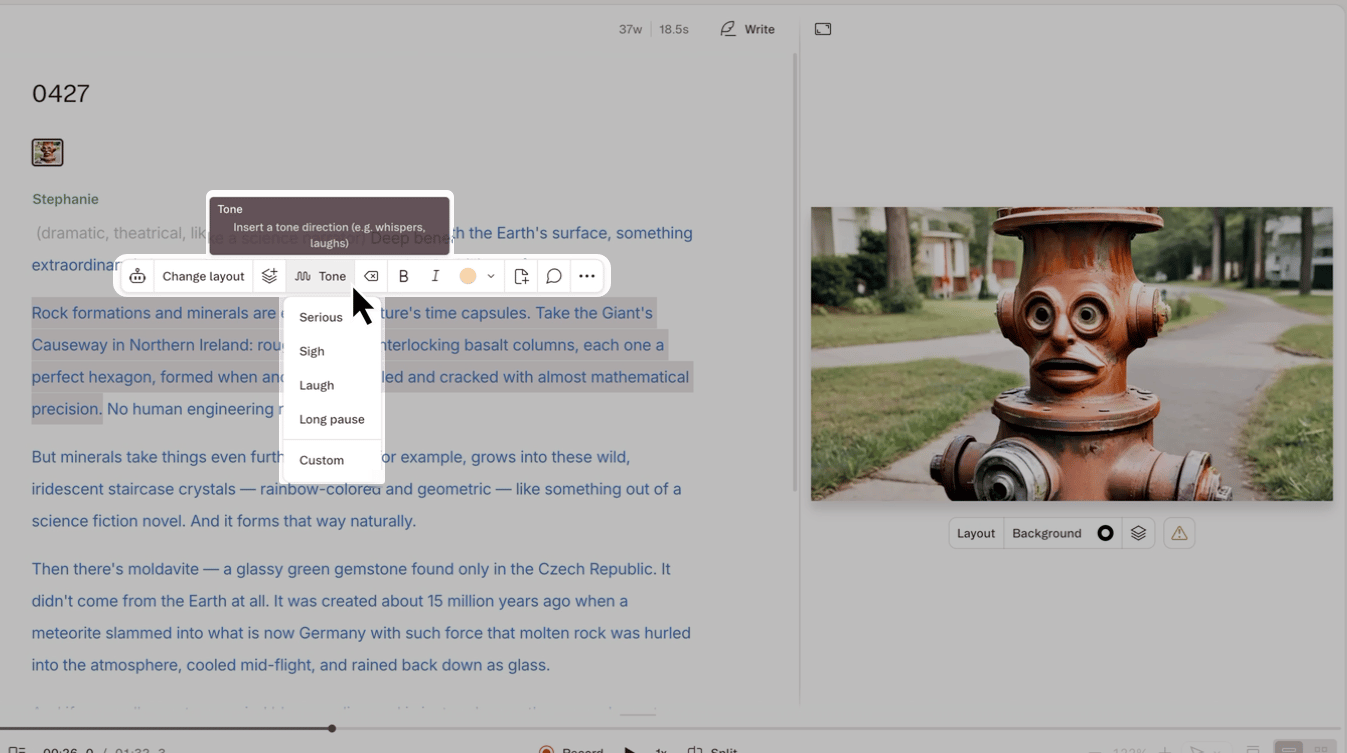Toggle the fullscreen preview icon
The width and height of the screenshot is (1347, 753).
823,29
